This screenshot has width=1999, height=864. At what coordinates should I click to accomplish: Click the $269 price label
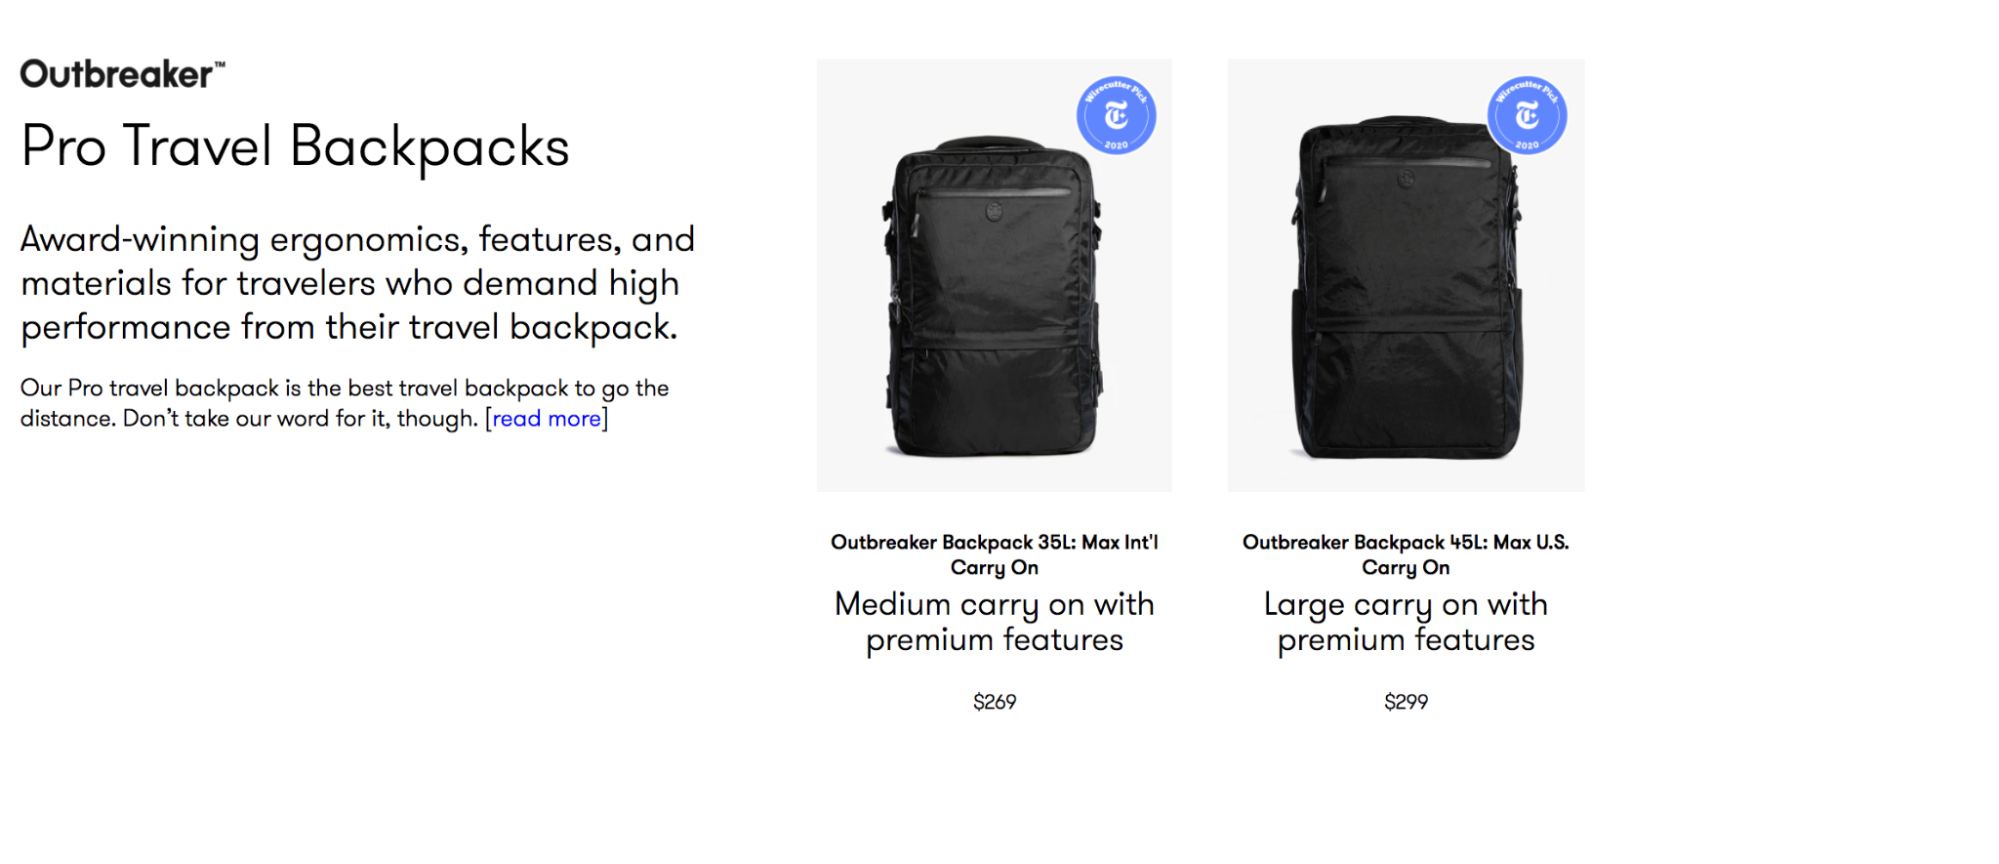(994, 702)
